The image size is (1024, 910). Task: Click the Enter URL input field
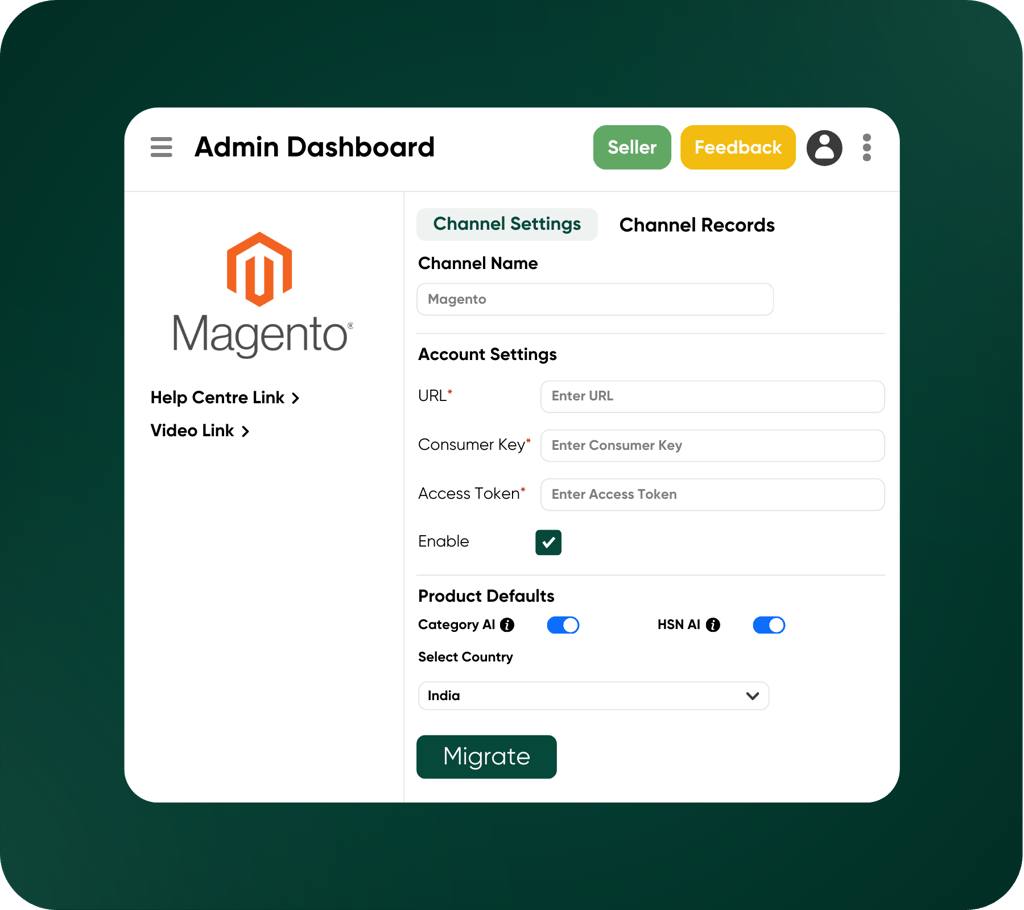(712, 396)
